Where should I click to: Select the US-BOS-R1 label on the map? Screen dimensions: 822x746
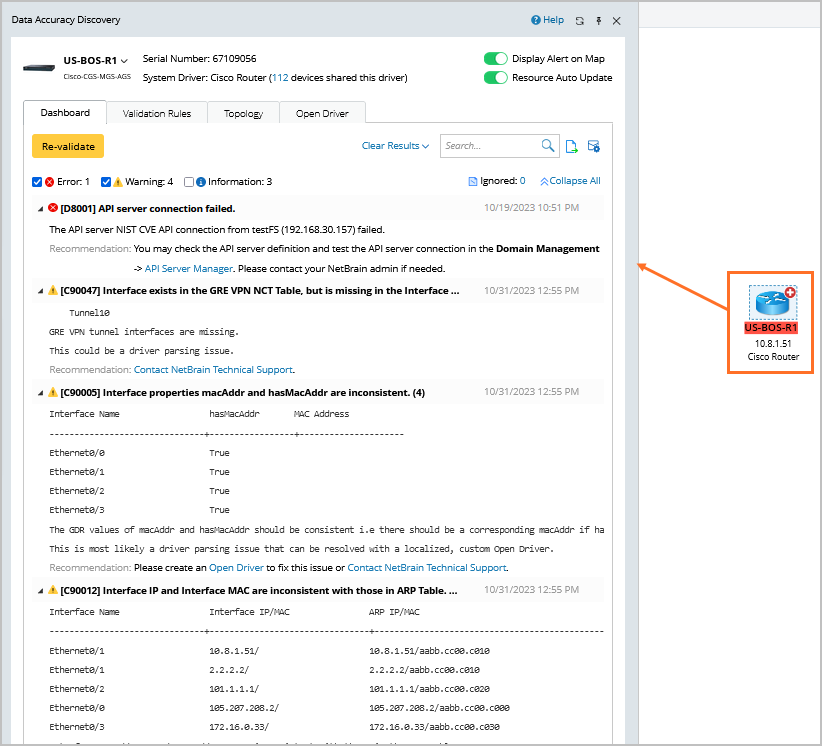coord(771,328)
